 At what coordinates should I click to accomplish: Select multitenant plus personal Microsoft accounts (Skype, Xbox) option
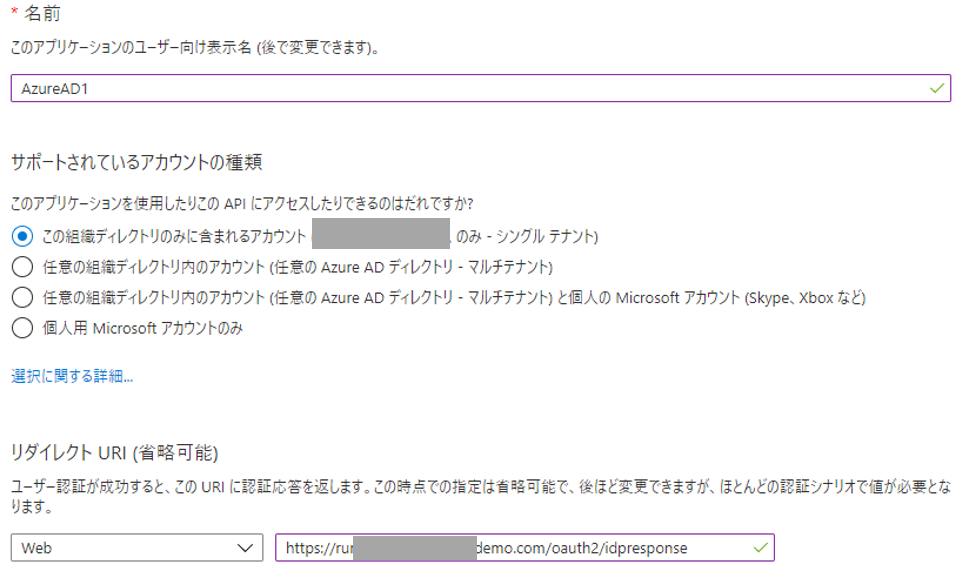click(22, 297)
